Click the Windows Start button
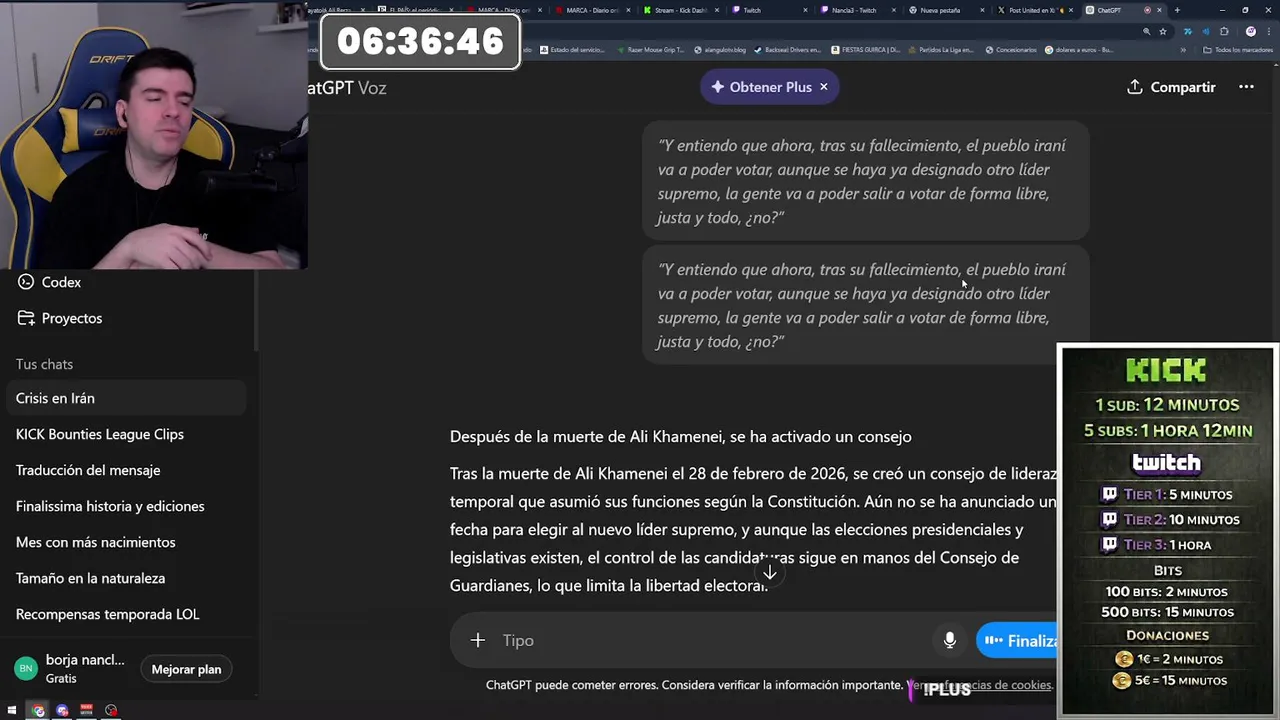The image size is (1280, 720). click(x=12, y=710)
